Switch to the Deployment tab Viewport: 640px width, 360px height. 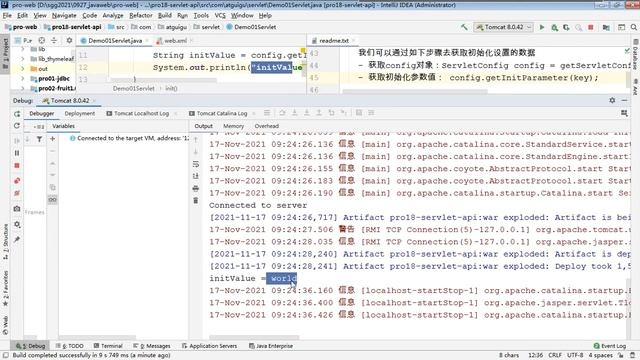click(x=80, y=113)
